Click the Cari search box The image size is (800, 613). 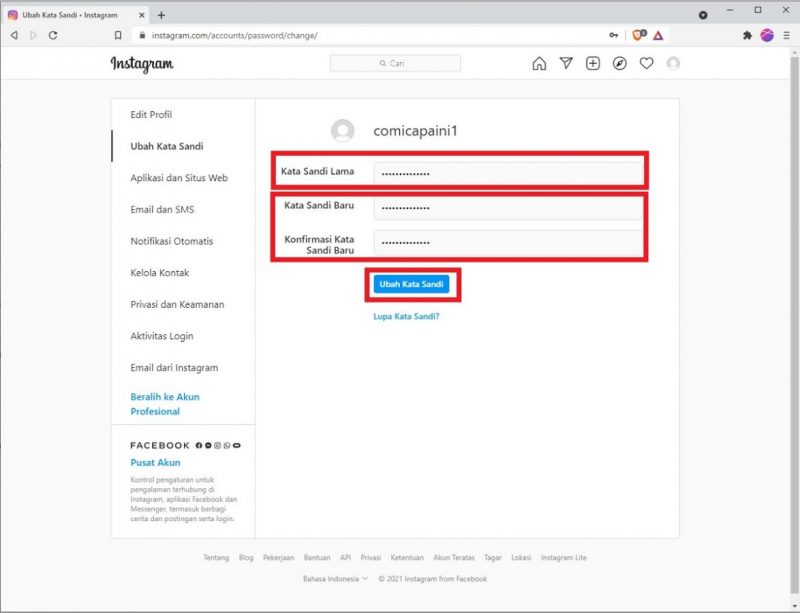[395, 63]
